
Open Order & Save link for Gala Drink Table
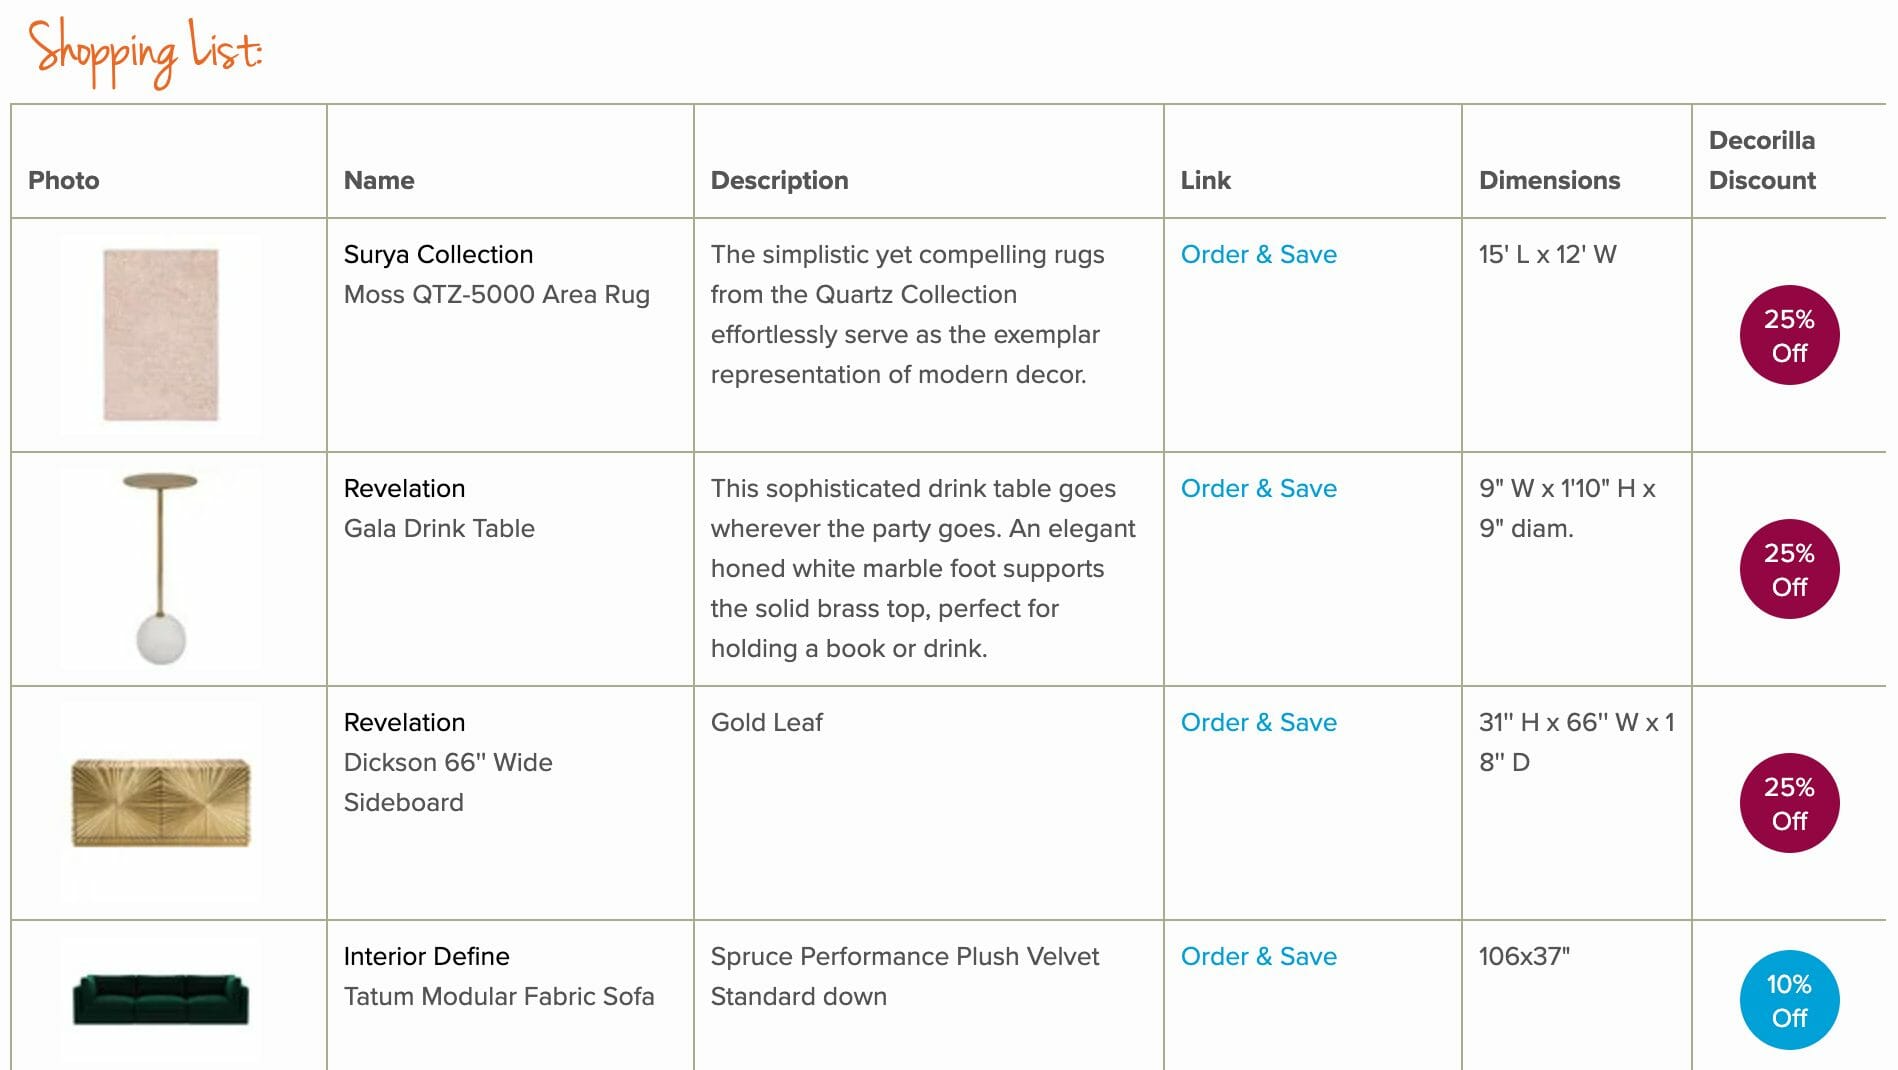point(1258,489)
